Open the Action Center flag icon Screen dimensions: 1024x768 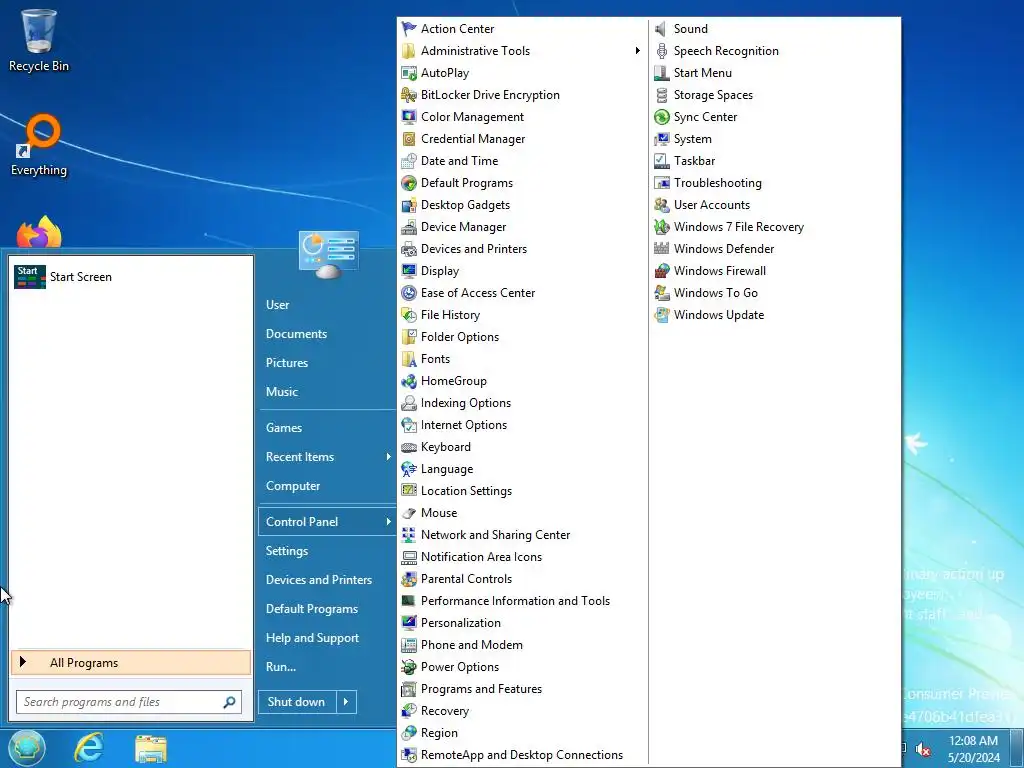click(x=409, y=29)
